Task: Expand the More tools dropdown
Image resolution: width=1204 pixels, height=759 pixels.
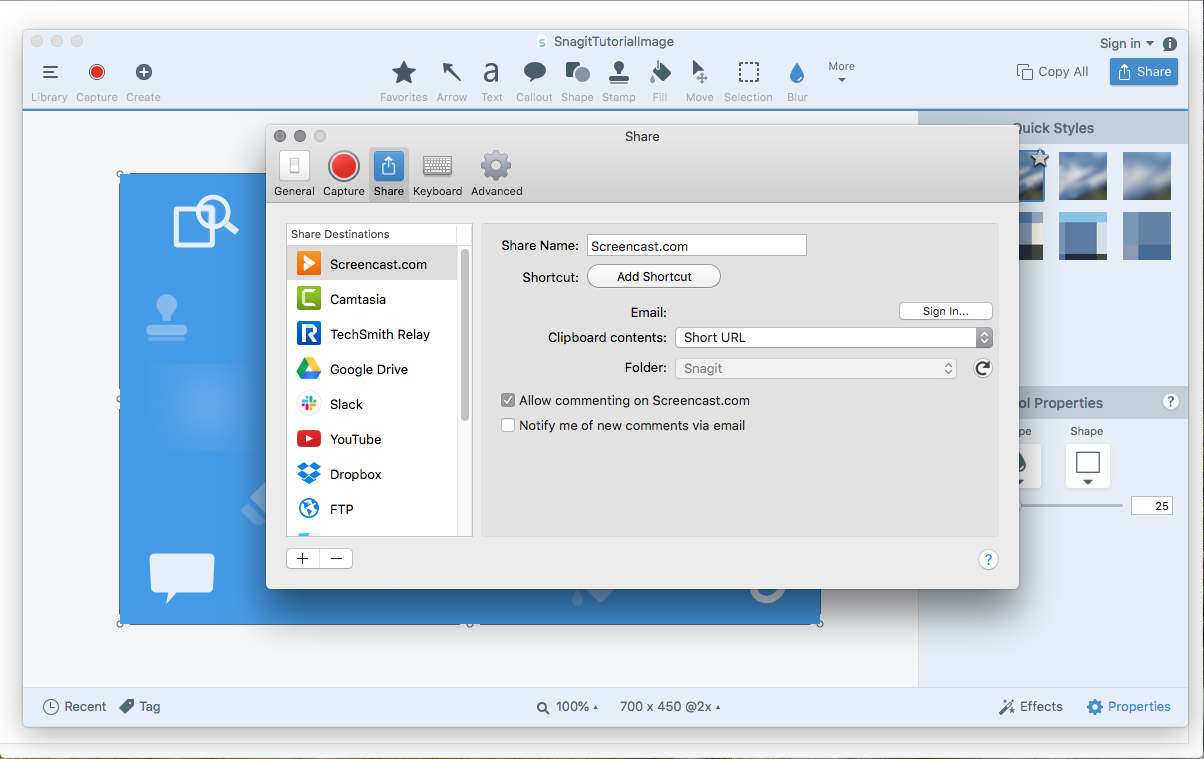Action: [x=841, y=73]
